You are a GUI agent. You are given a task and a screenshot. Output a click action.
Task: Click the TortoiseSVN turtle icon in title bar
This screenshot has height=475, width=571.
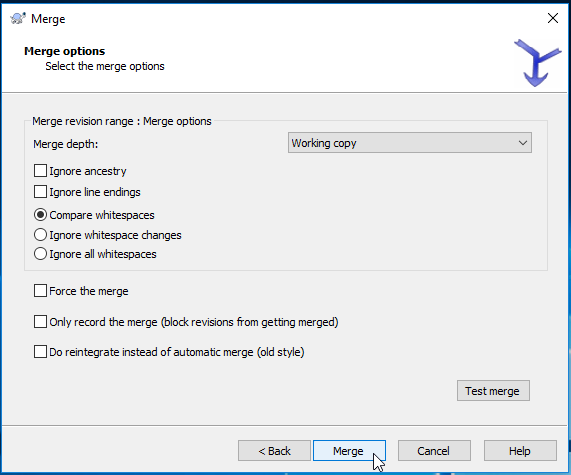[x=18, y=18]
